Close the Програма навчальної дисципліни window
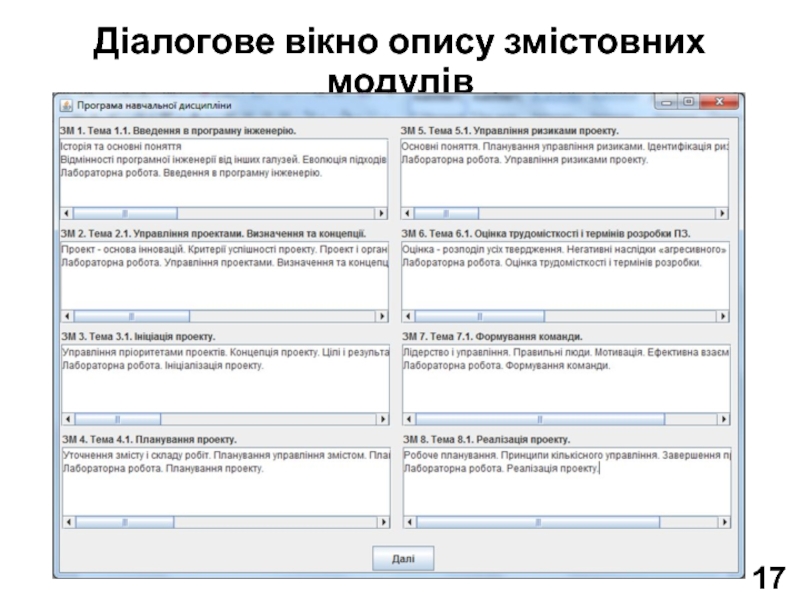This screenshot has width=800, height=600. click(721, 102)
